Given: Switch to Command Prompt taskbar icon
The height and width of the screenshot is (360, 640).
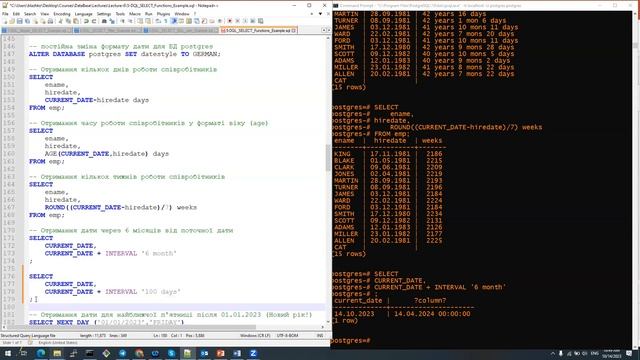Looking at the screenshot, I should pos(90,353).
